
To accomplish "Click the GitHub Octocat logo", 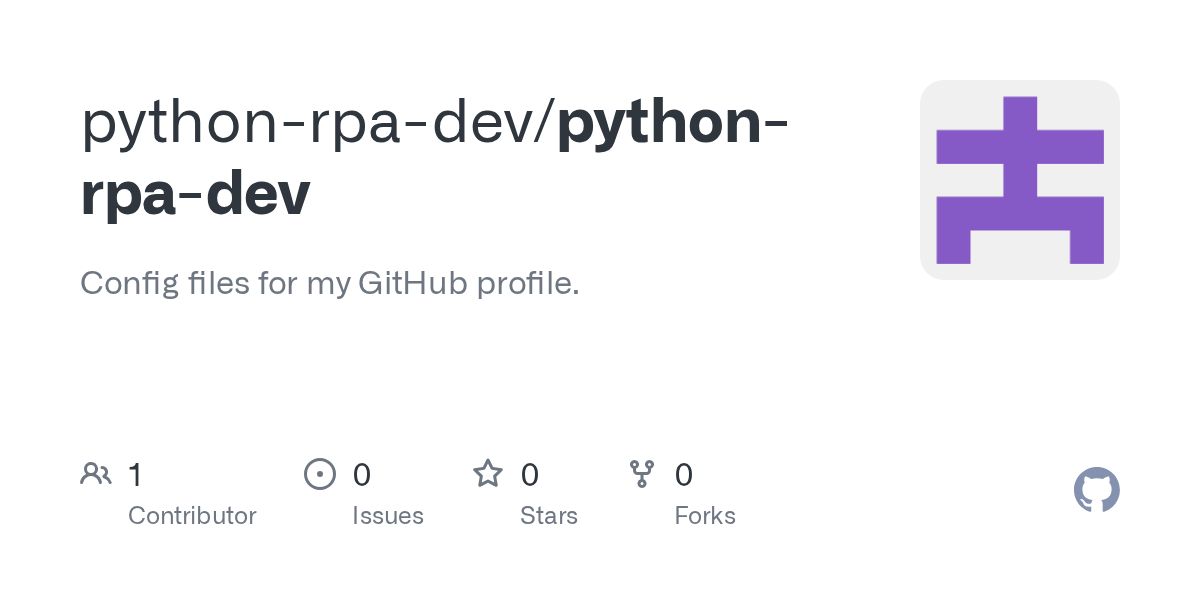I will pyautogui.click(x=1096, y=490).
